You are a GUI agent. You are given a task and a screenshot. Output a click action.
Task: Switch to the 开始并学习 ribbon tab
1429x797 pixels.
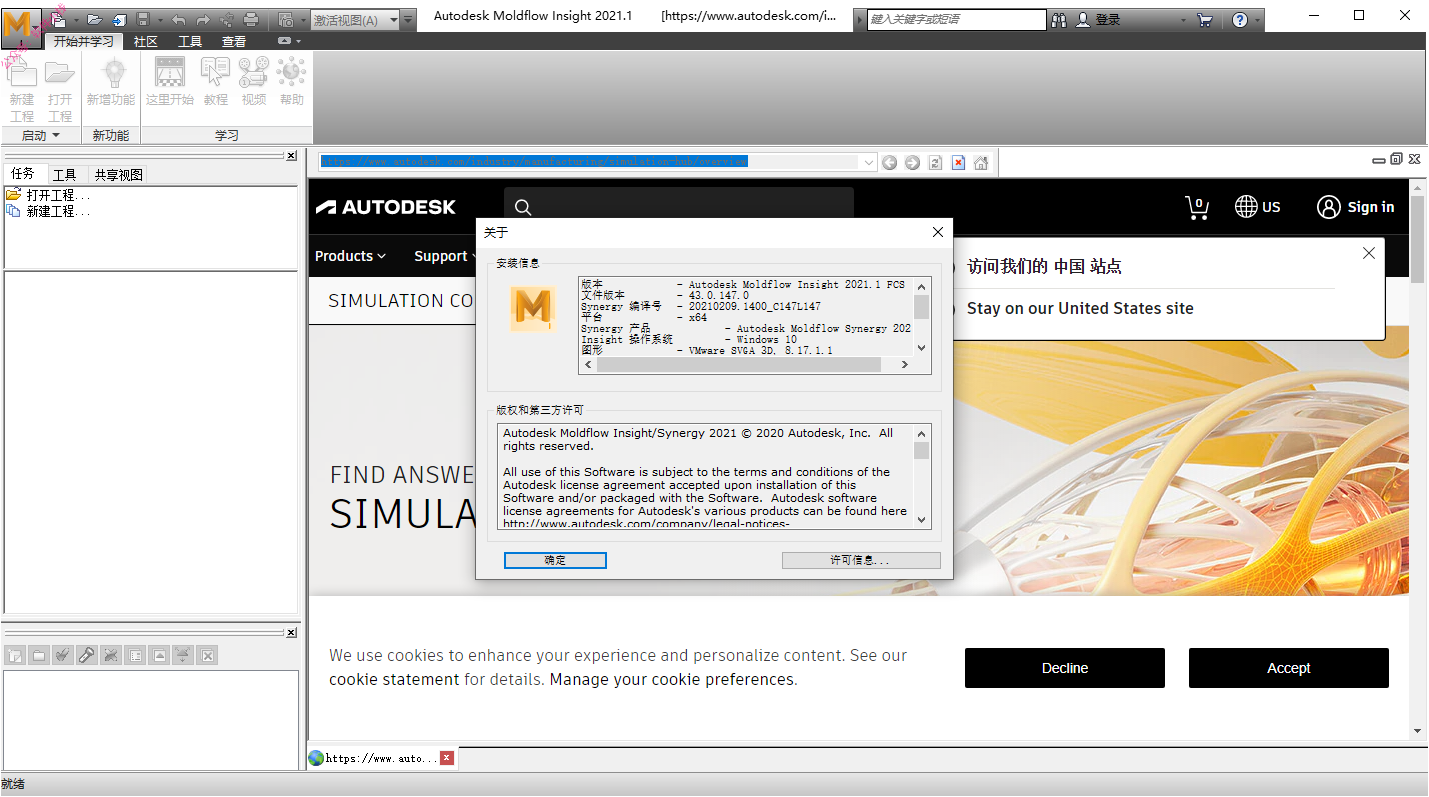[84, 41]
